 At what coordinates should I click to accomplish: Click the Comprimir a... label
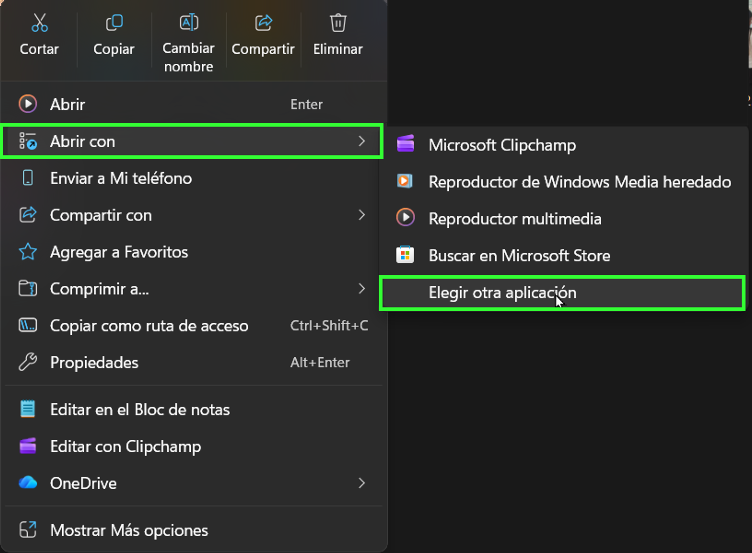[99, 289]
